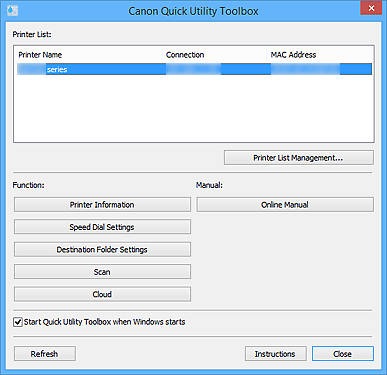The height and width of the screenshot is (375, 387).
Task: Open the Online Manual
Action: [x=285, y=205]
